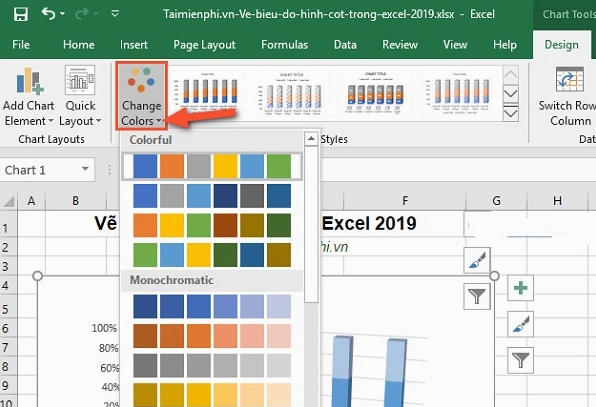Open the Quick Layout gallery

(80, 97)
